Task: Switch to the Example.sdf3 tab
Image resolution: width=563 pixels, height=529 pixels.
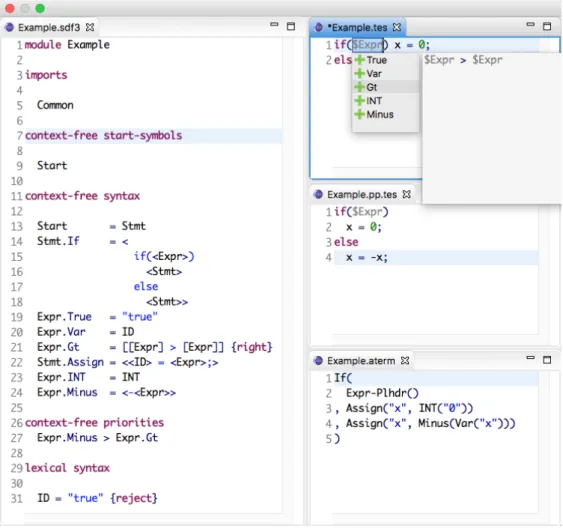Action: coord(49,27)
